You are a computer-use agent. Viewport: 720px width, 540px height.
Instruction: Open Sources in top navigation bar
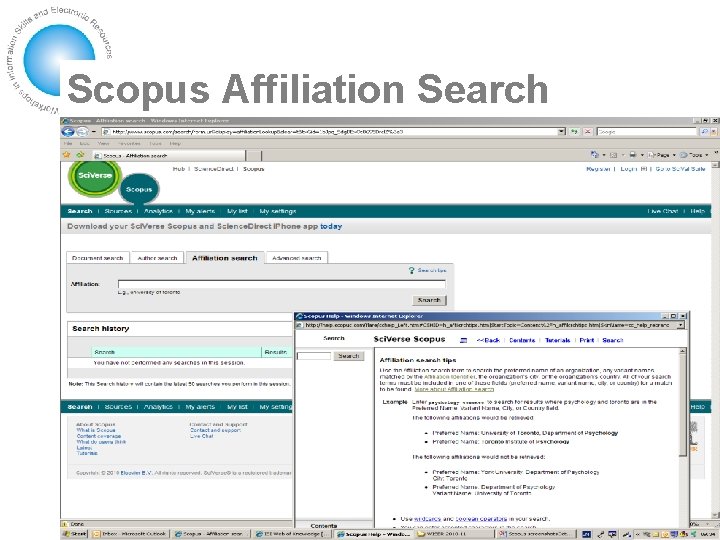tap(118, 211)
